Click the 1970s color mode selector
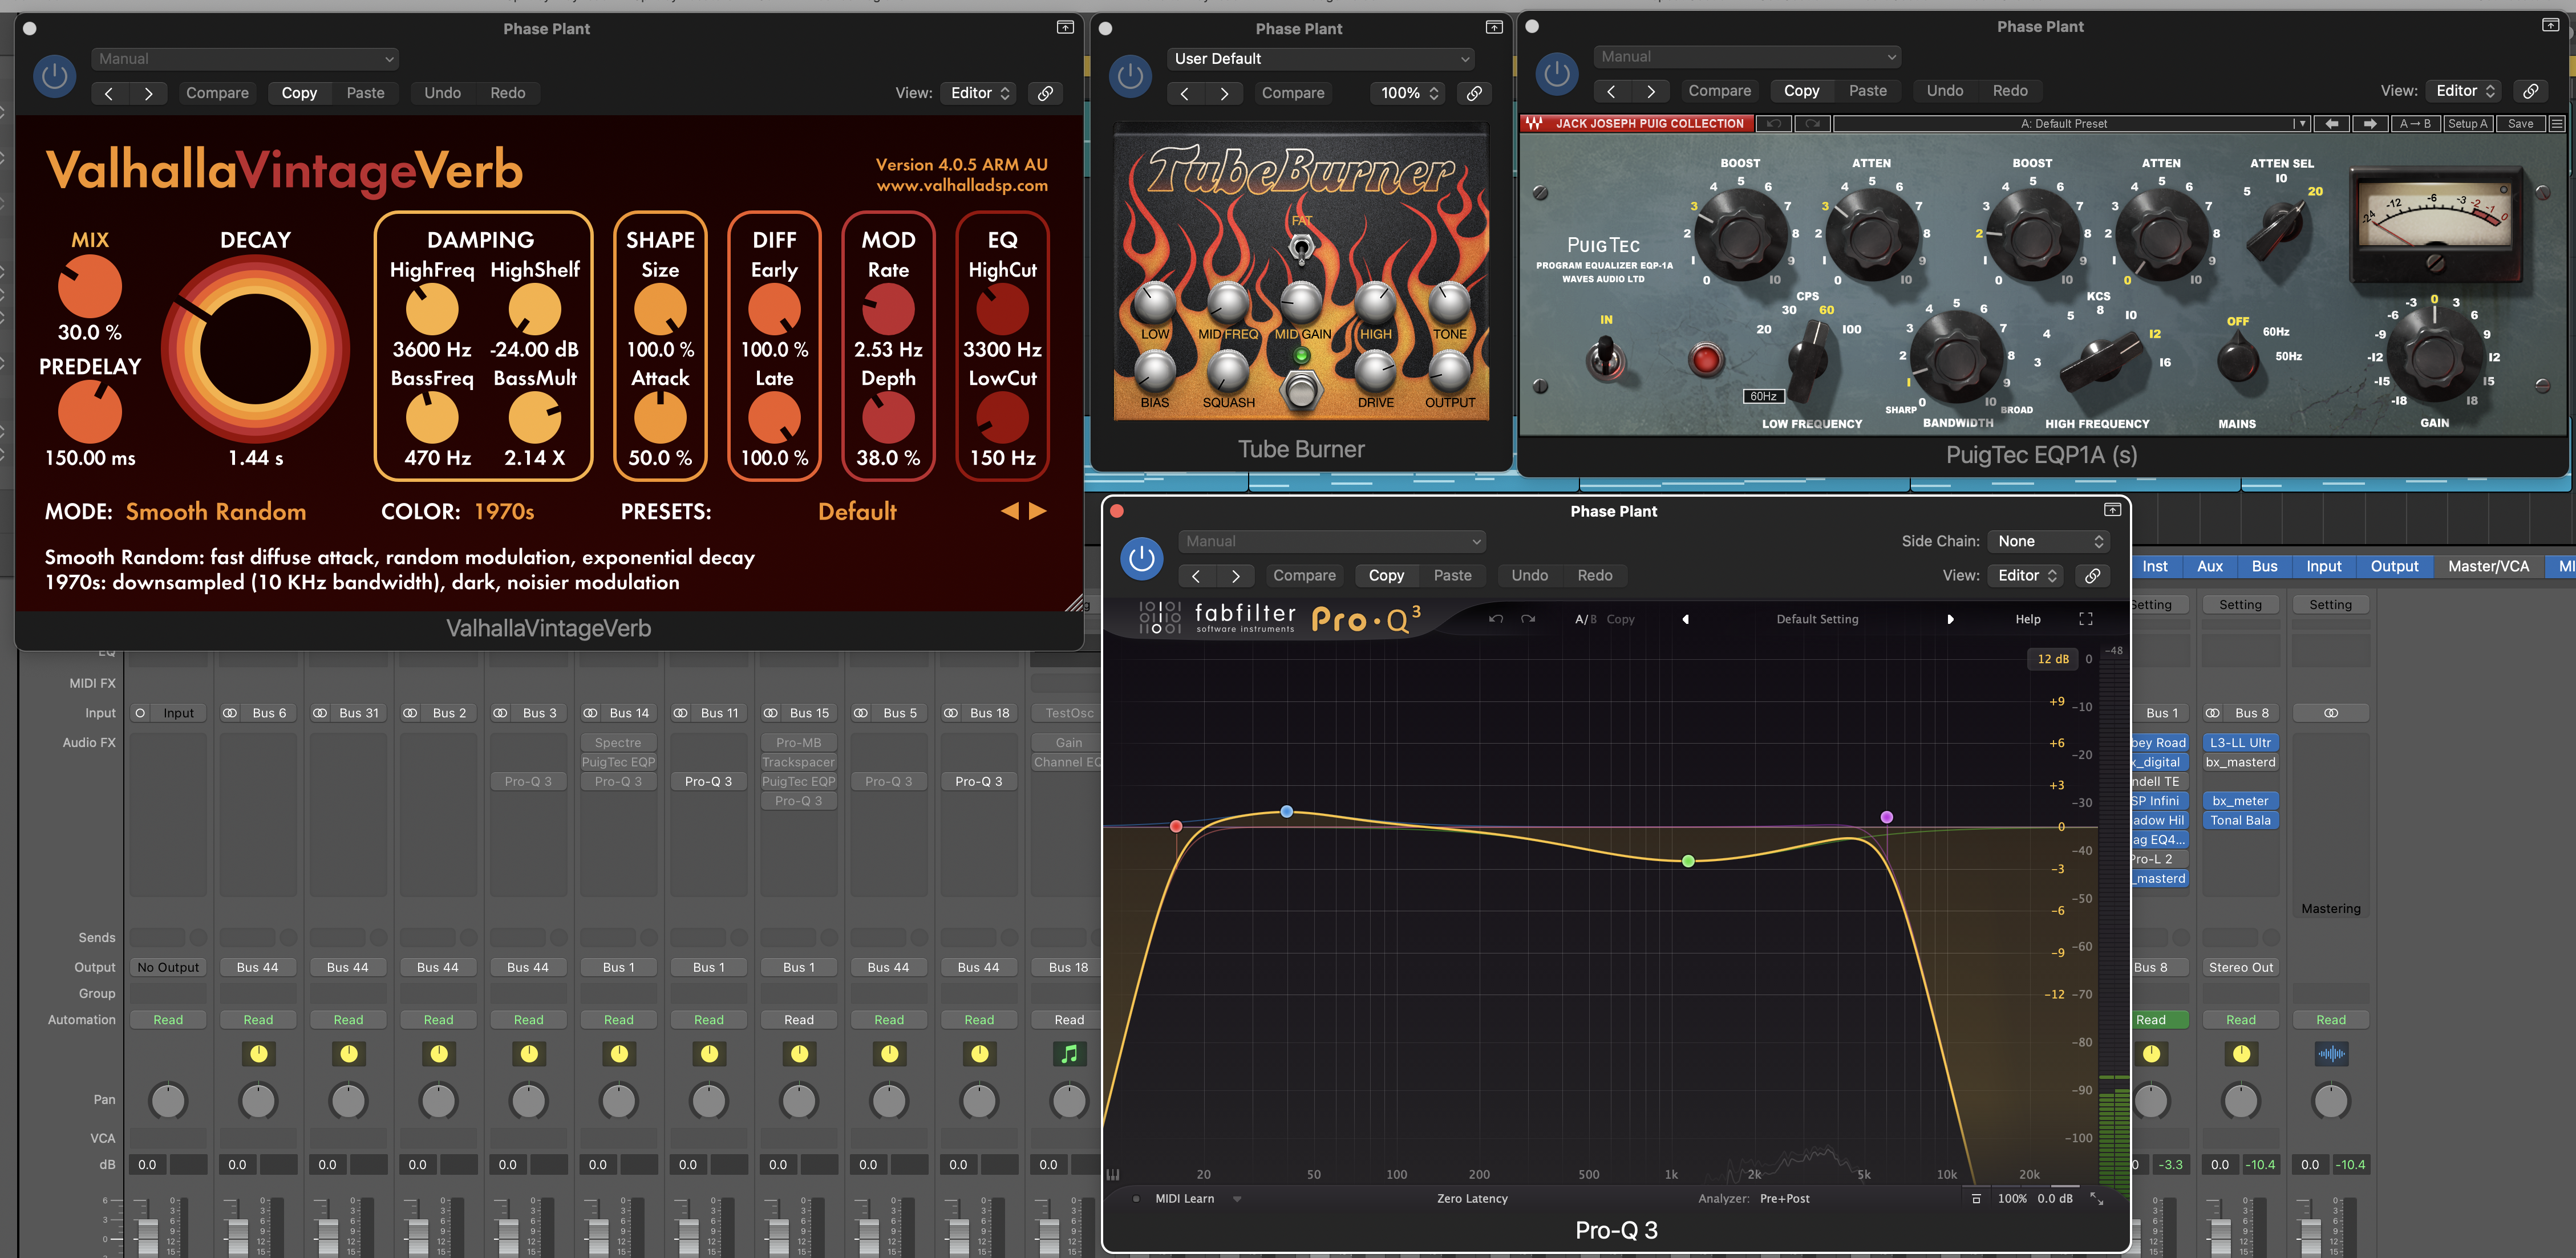Screen dimensions: 2576x1258 (504, 512)
